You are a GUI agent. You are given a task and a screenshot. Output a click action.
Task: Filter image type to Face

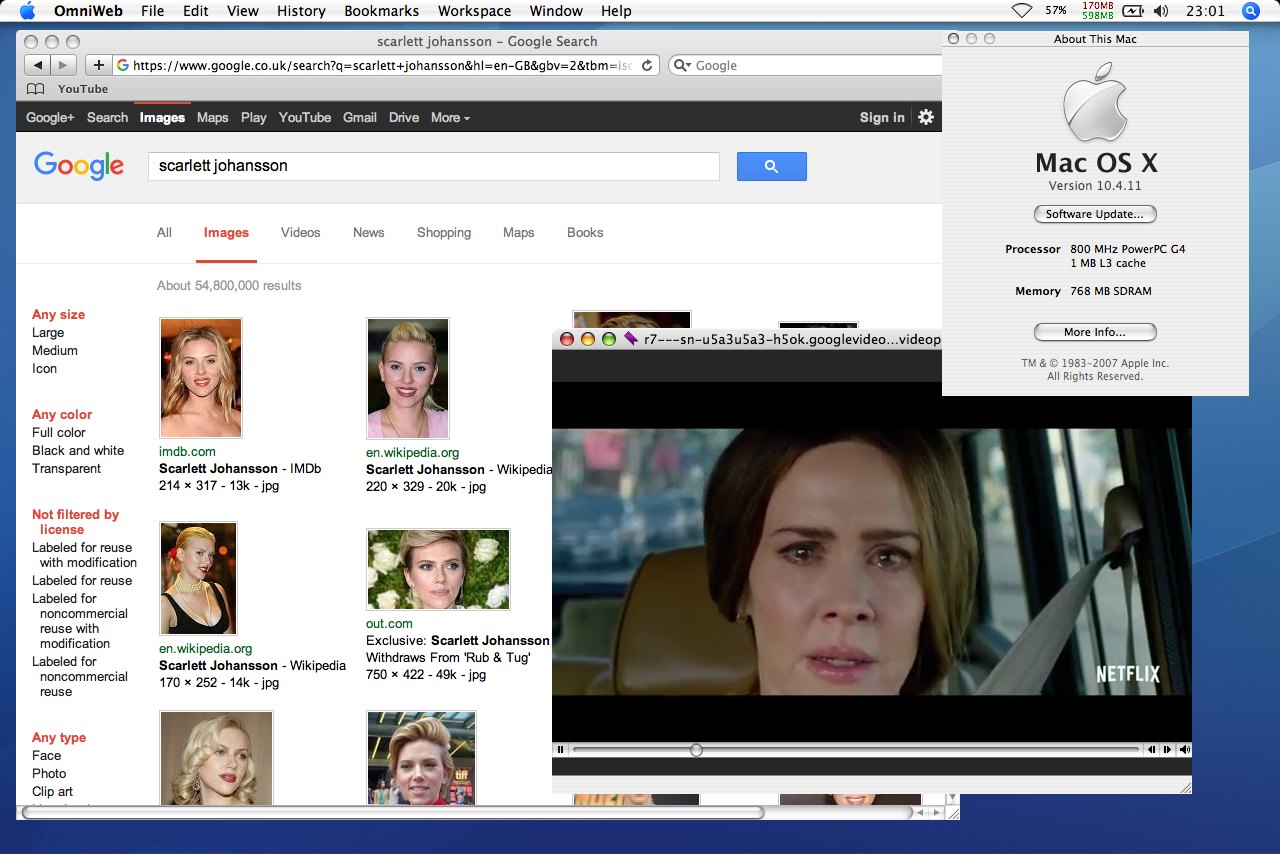47,755
